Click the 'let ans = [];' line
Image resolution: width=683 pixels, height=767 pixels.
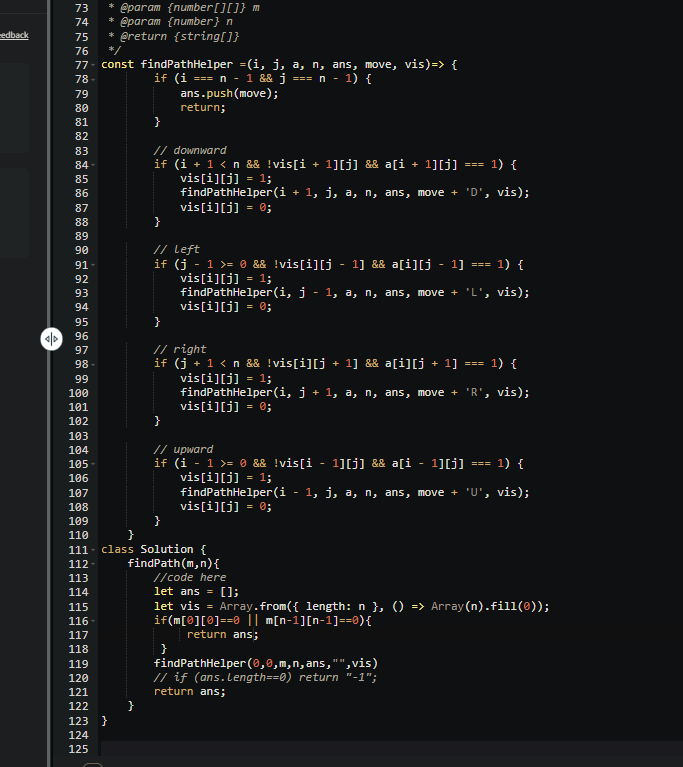pyautogui.click(x=196, y=591)
